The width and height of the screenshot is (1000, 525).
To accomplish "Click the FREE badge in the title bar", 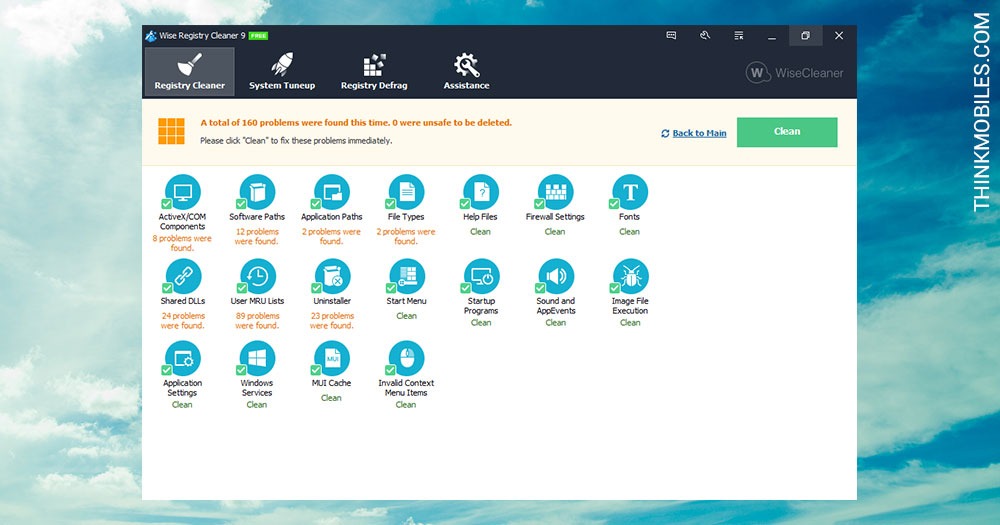I will pyautogui.click(x=258, y=36).
